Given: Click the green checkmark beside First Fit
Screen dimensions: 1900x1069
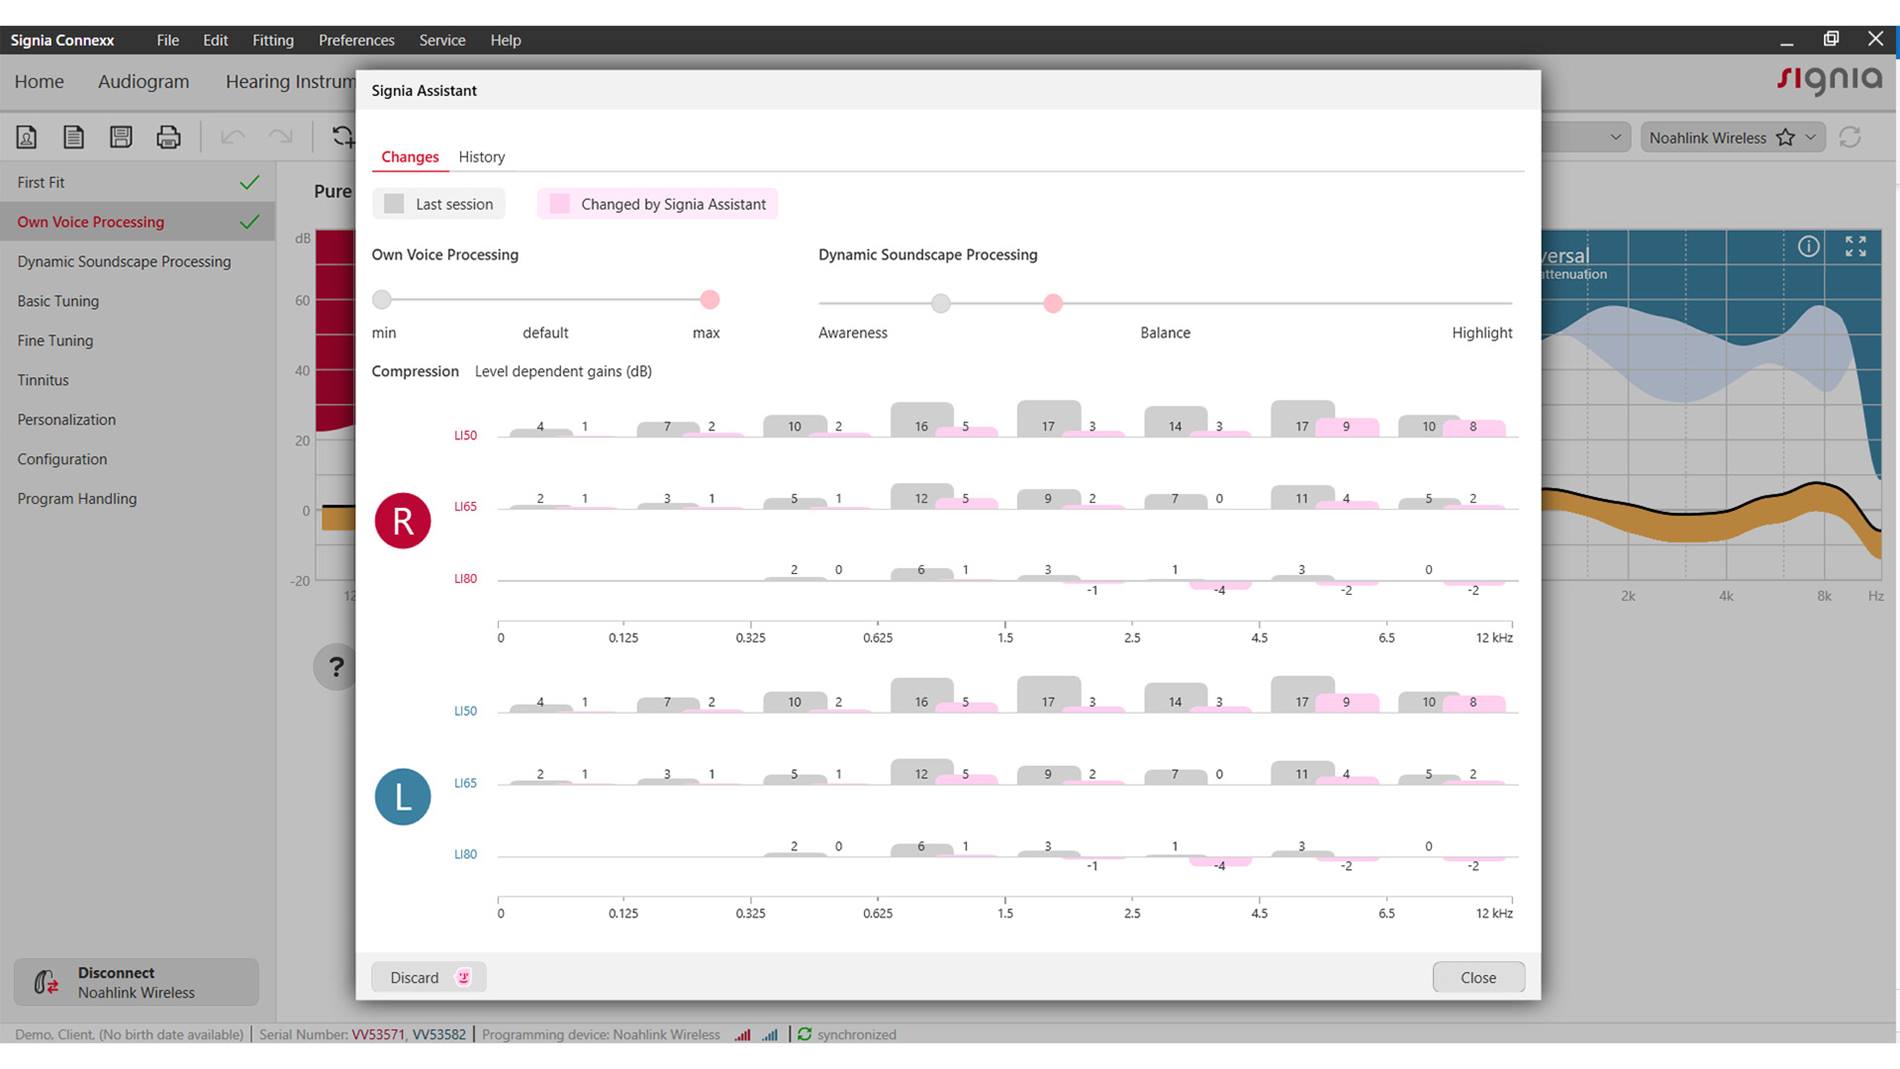Looking at the screenshot, I should 249,182.
